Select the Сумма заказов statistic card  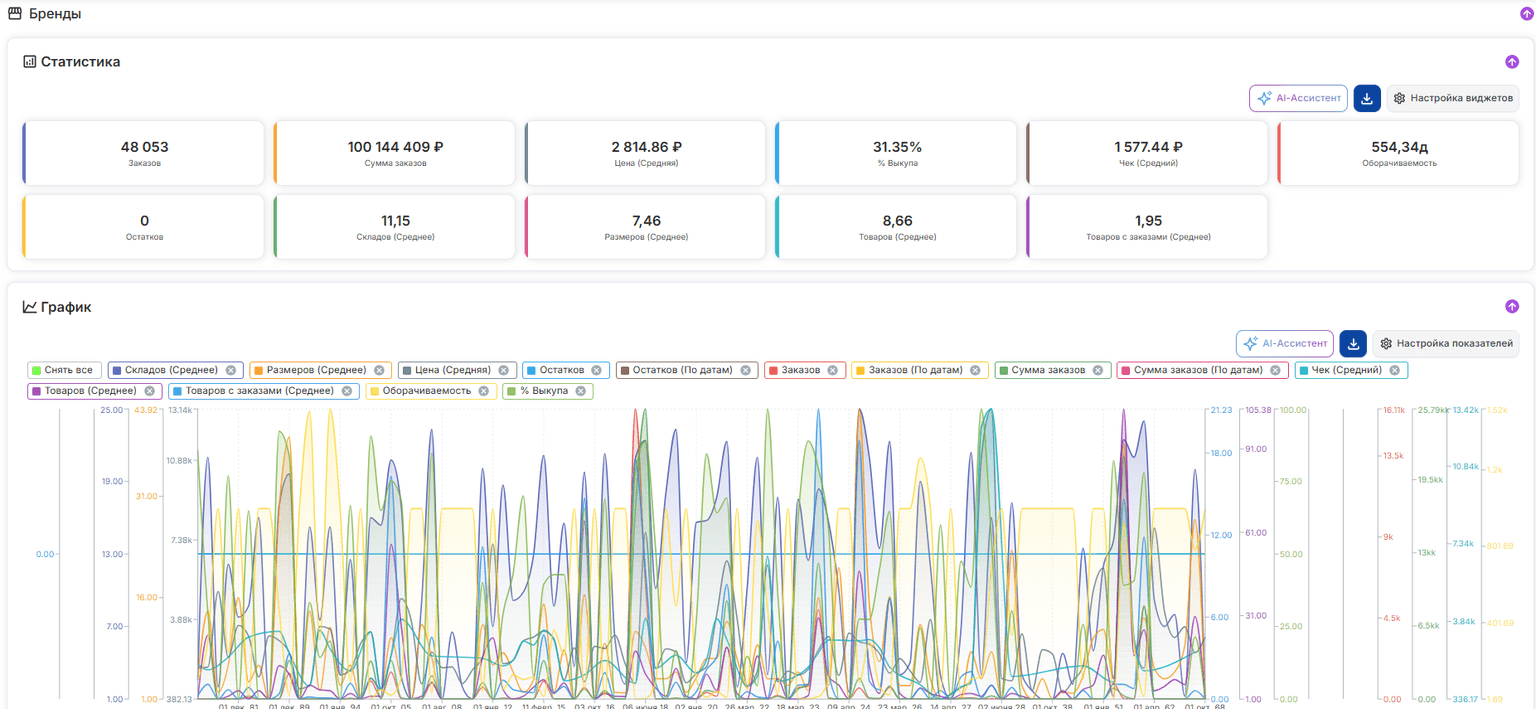pyautogui.click(x=395, y=153)
